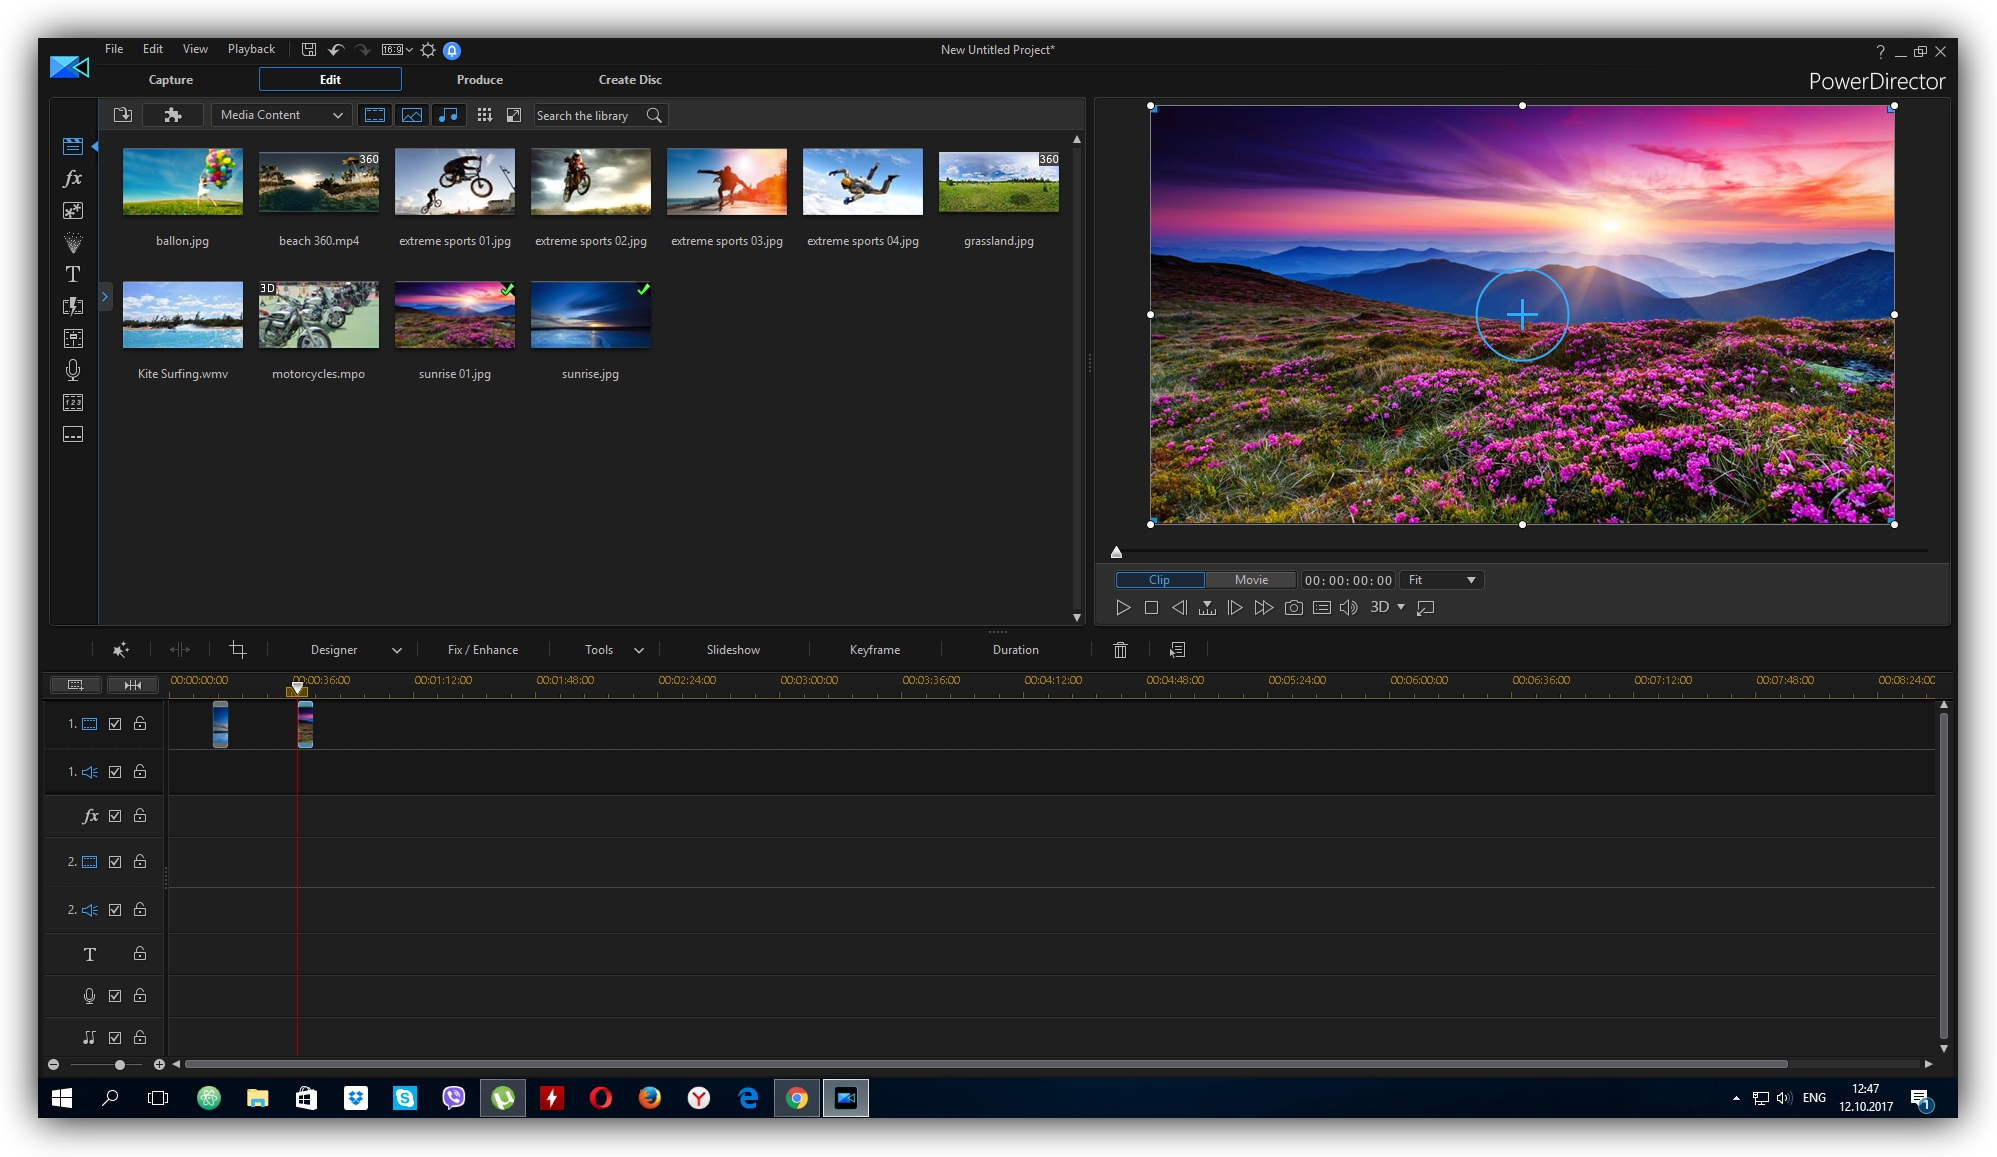Click the Slideshow button
This screenshot has width=1997, height=1157.
click(733, 650)
